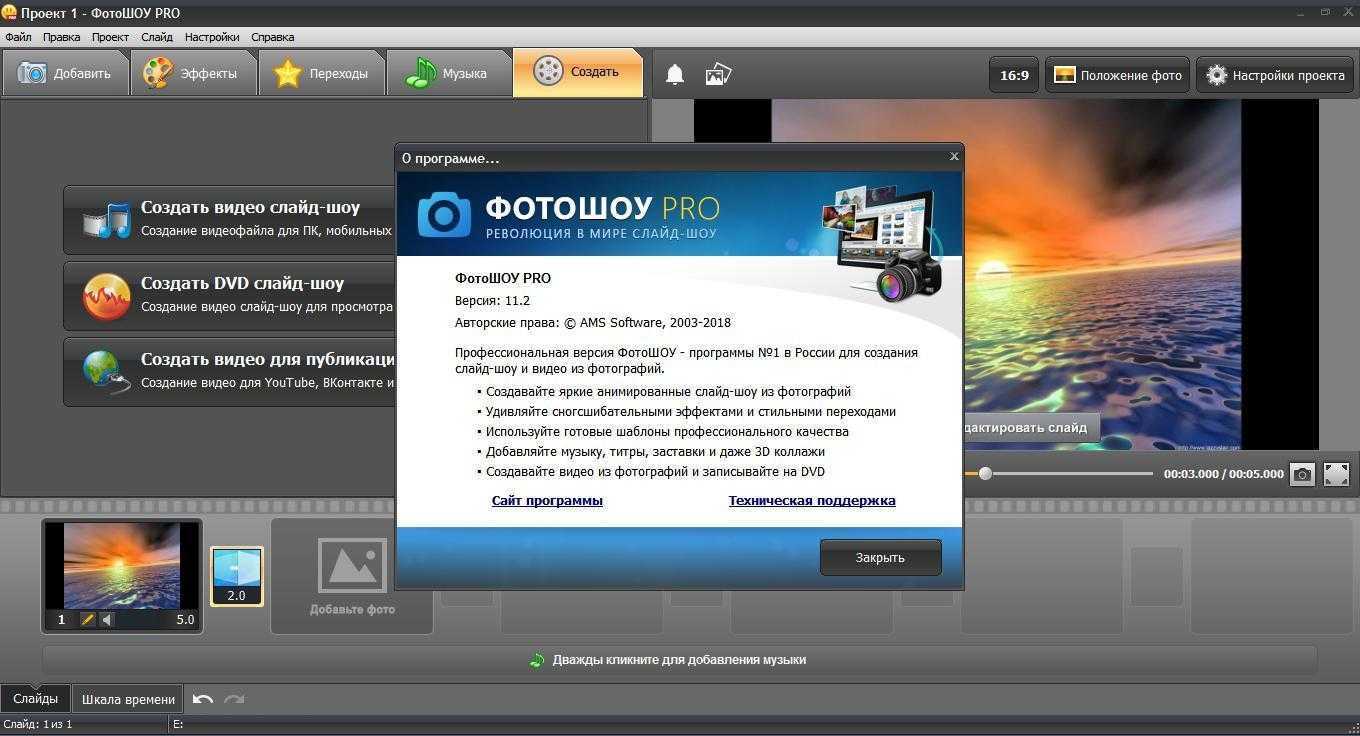This screenshot has height=736, width=1360.
Task: Click the video slideshow film-and-note icon
Action: point(106,220)
